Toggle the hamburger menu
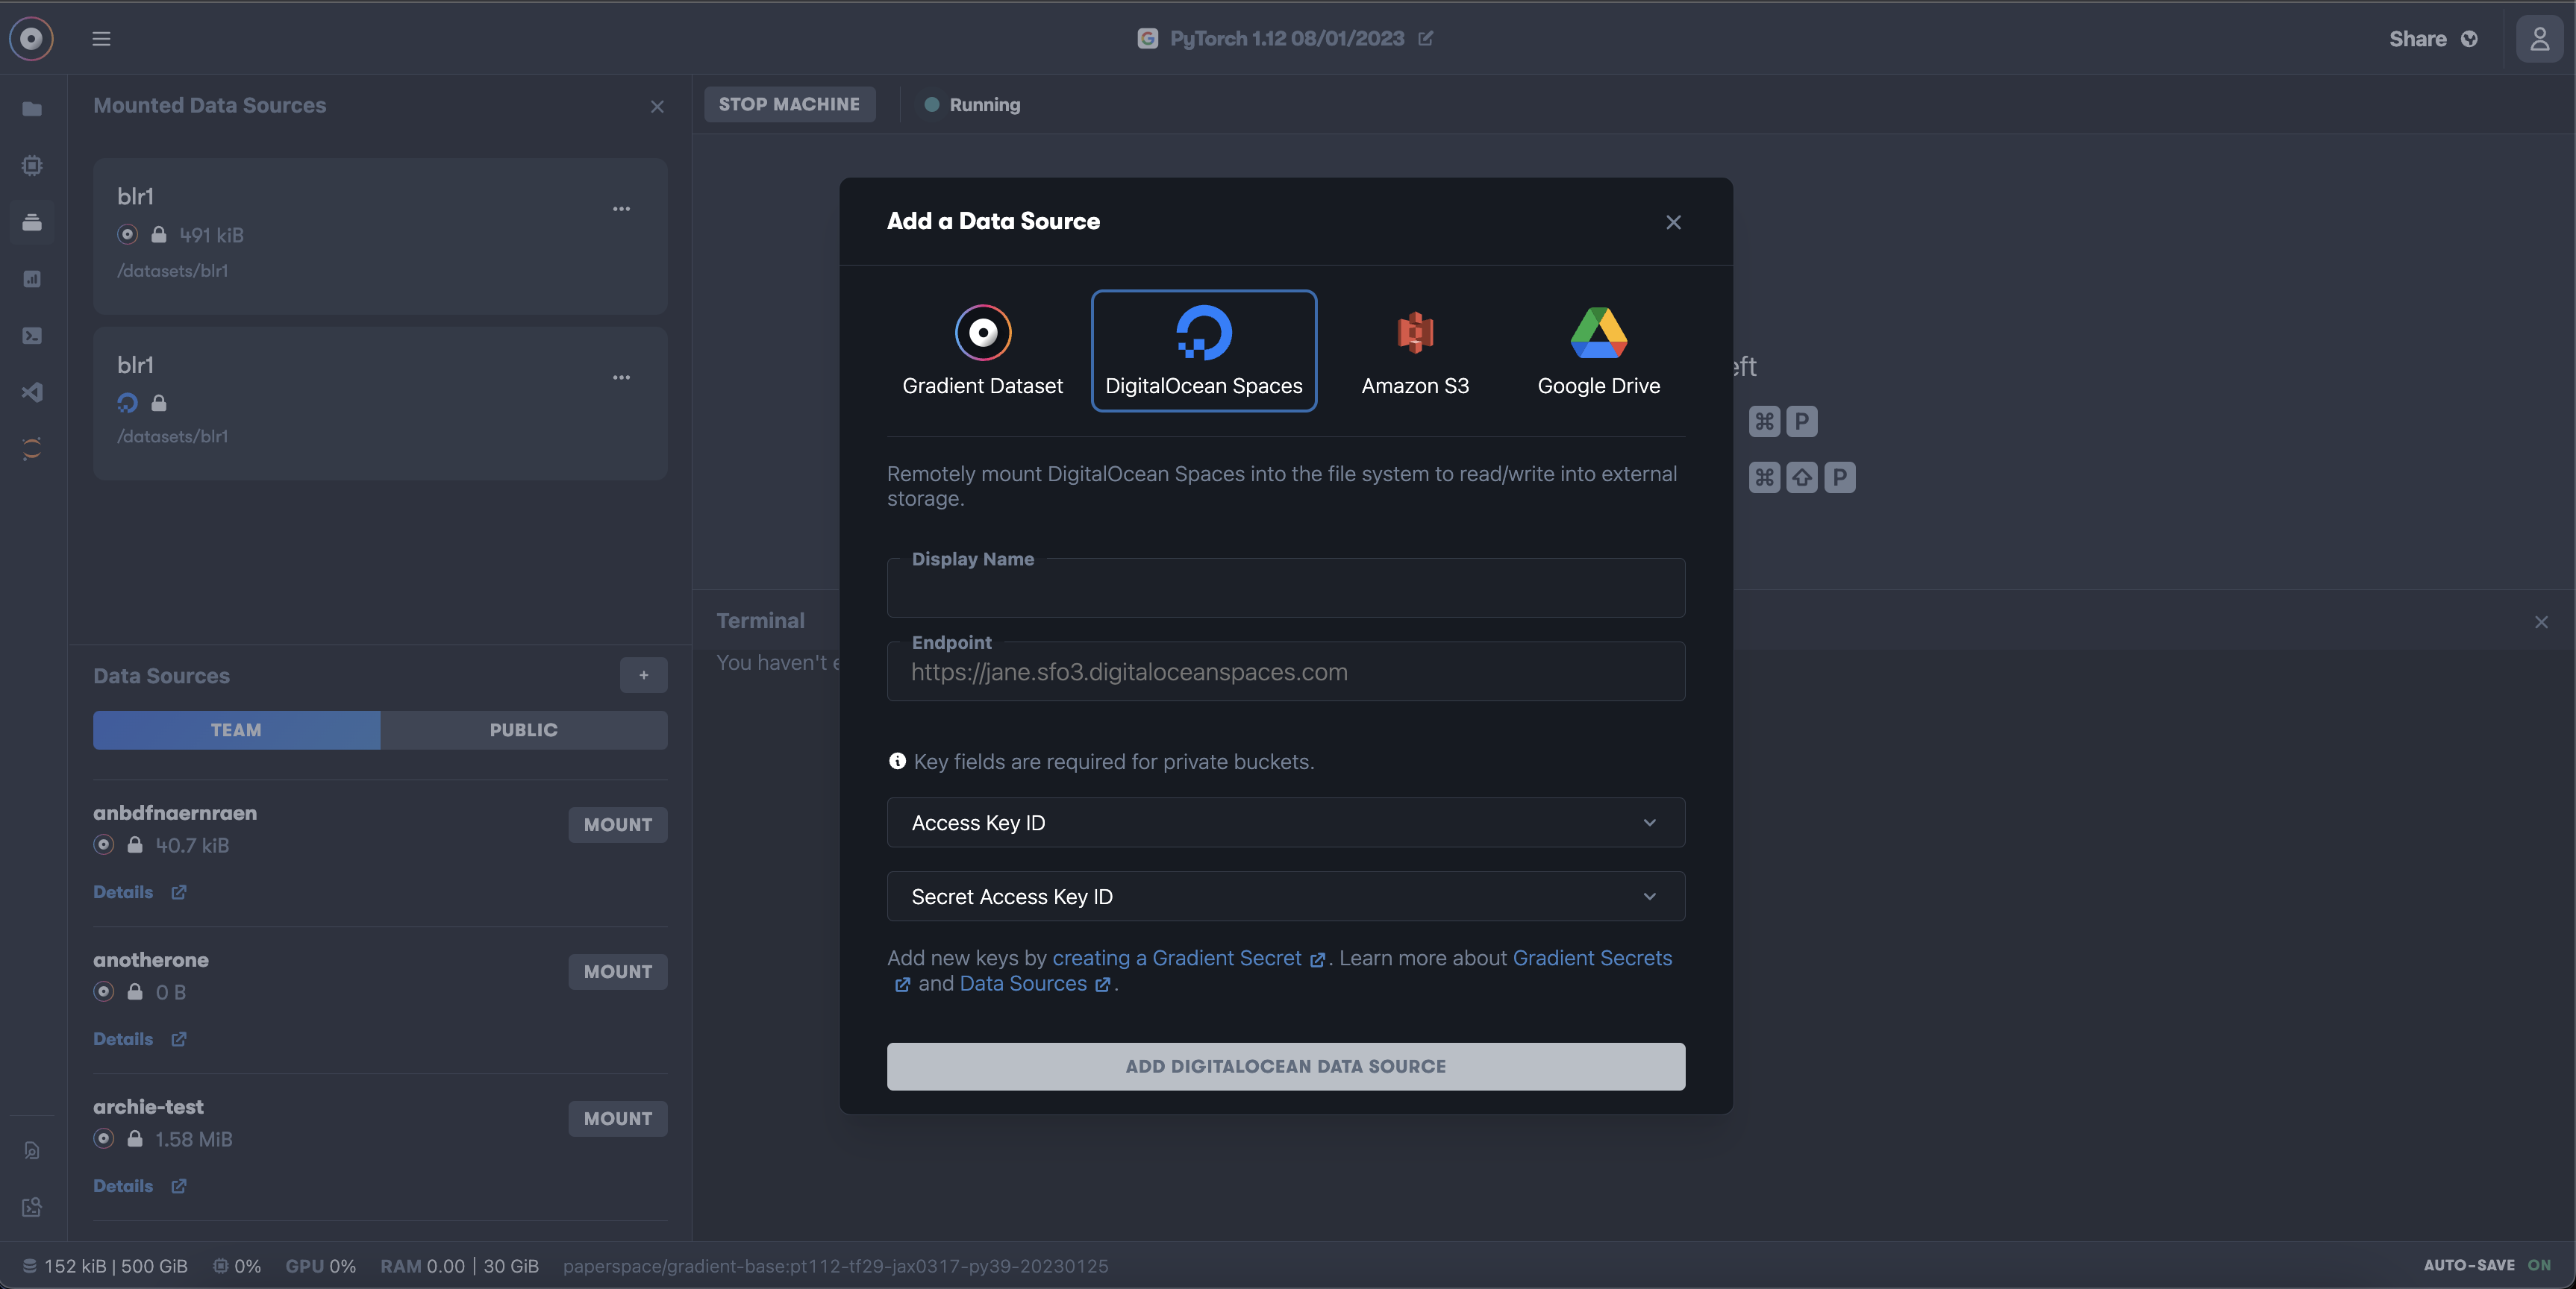2576x1289 pixels. (101, 38)
